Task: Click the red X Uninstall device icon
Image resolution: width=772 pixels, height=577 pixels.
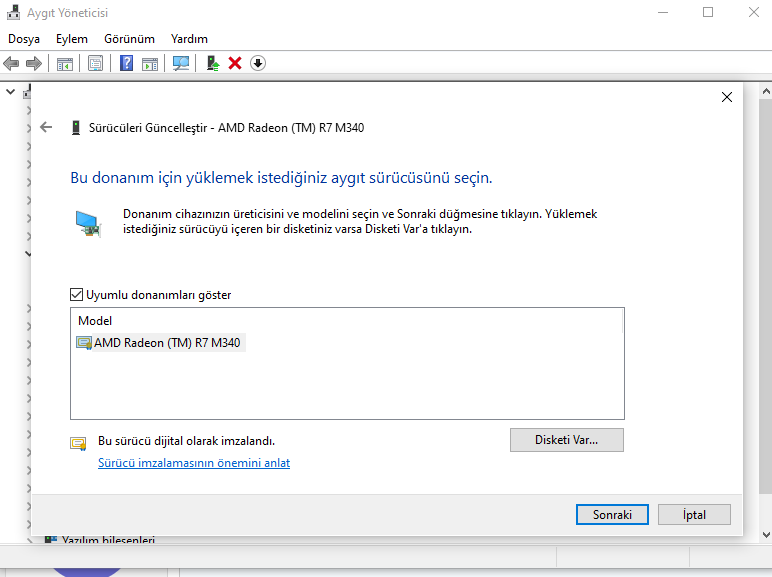Action: click(235, 63)
